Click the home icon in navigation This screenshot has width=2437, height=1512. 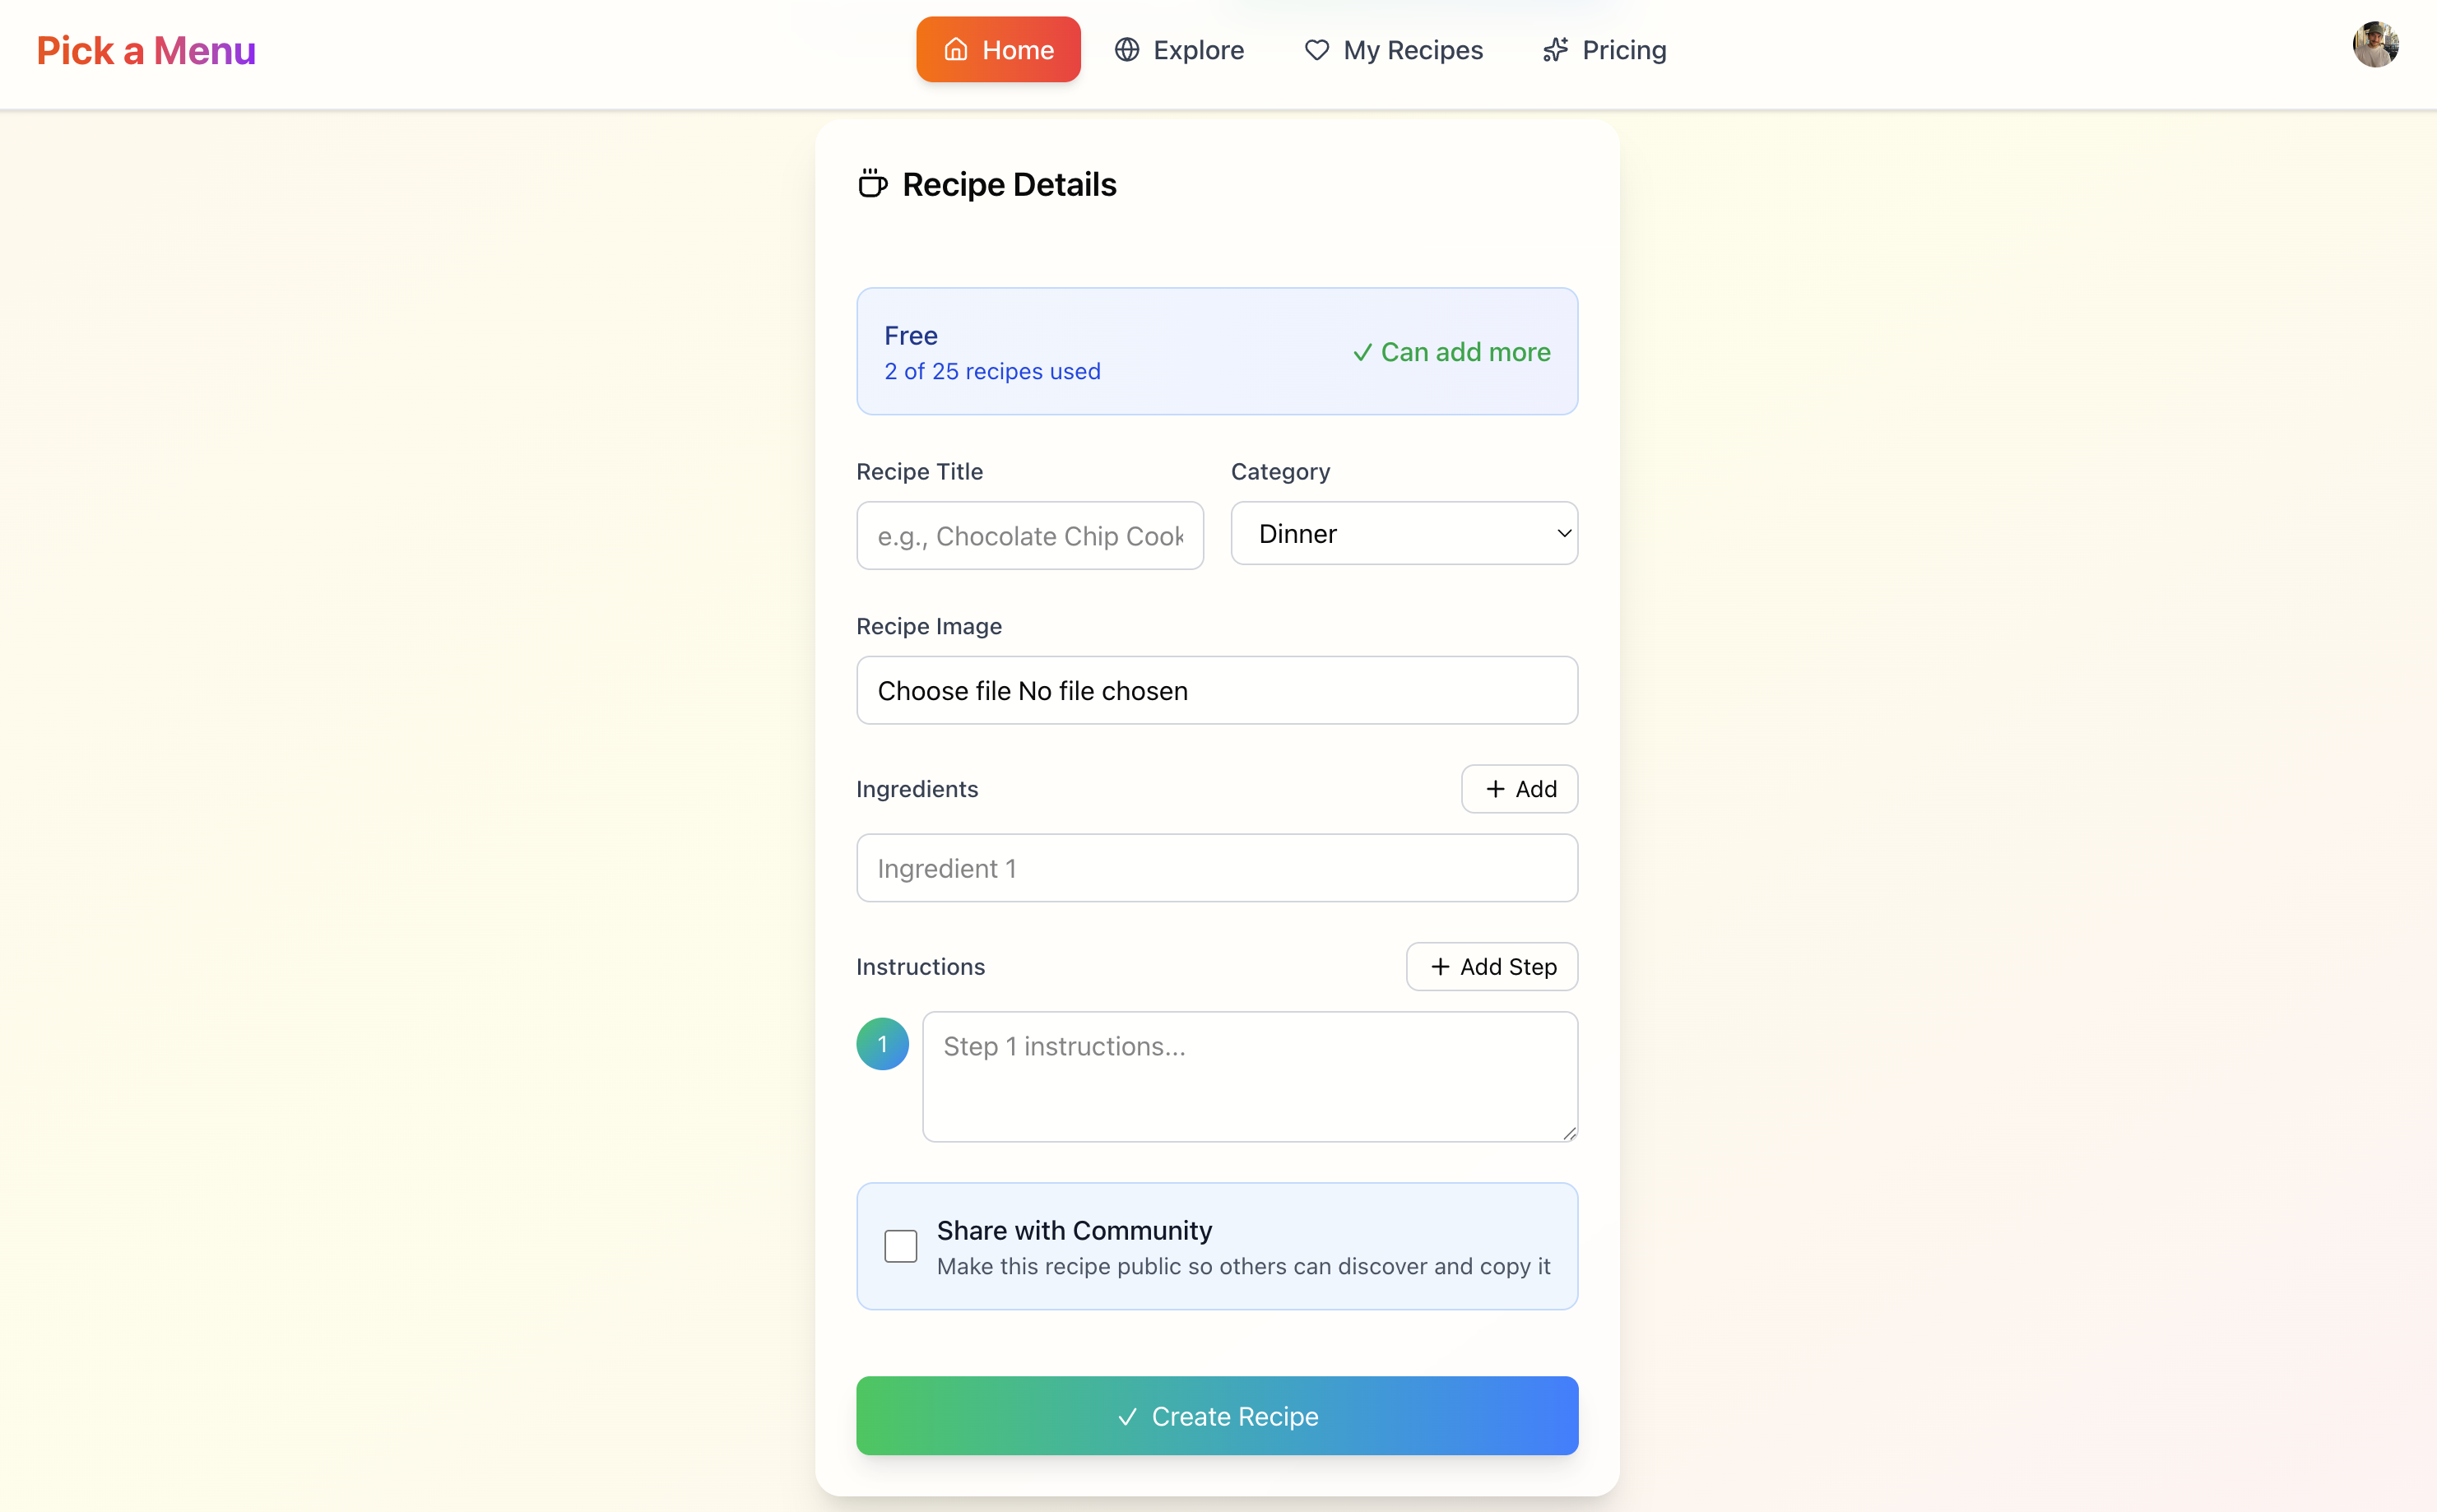pos(956,50)
